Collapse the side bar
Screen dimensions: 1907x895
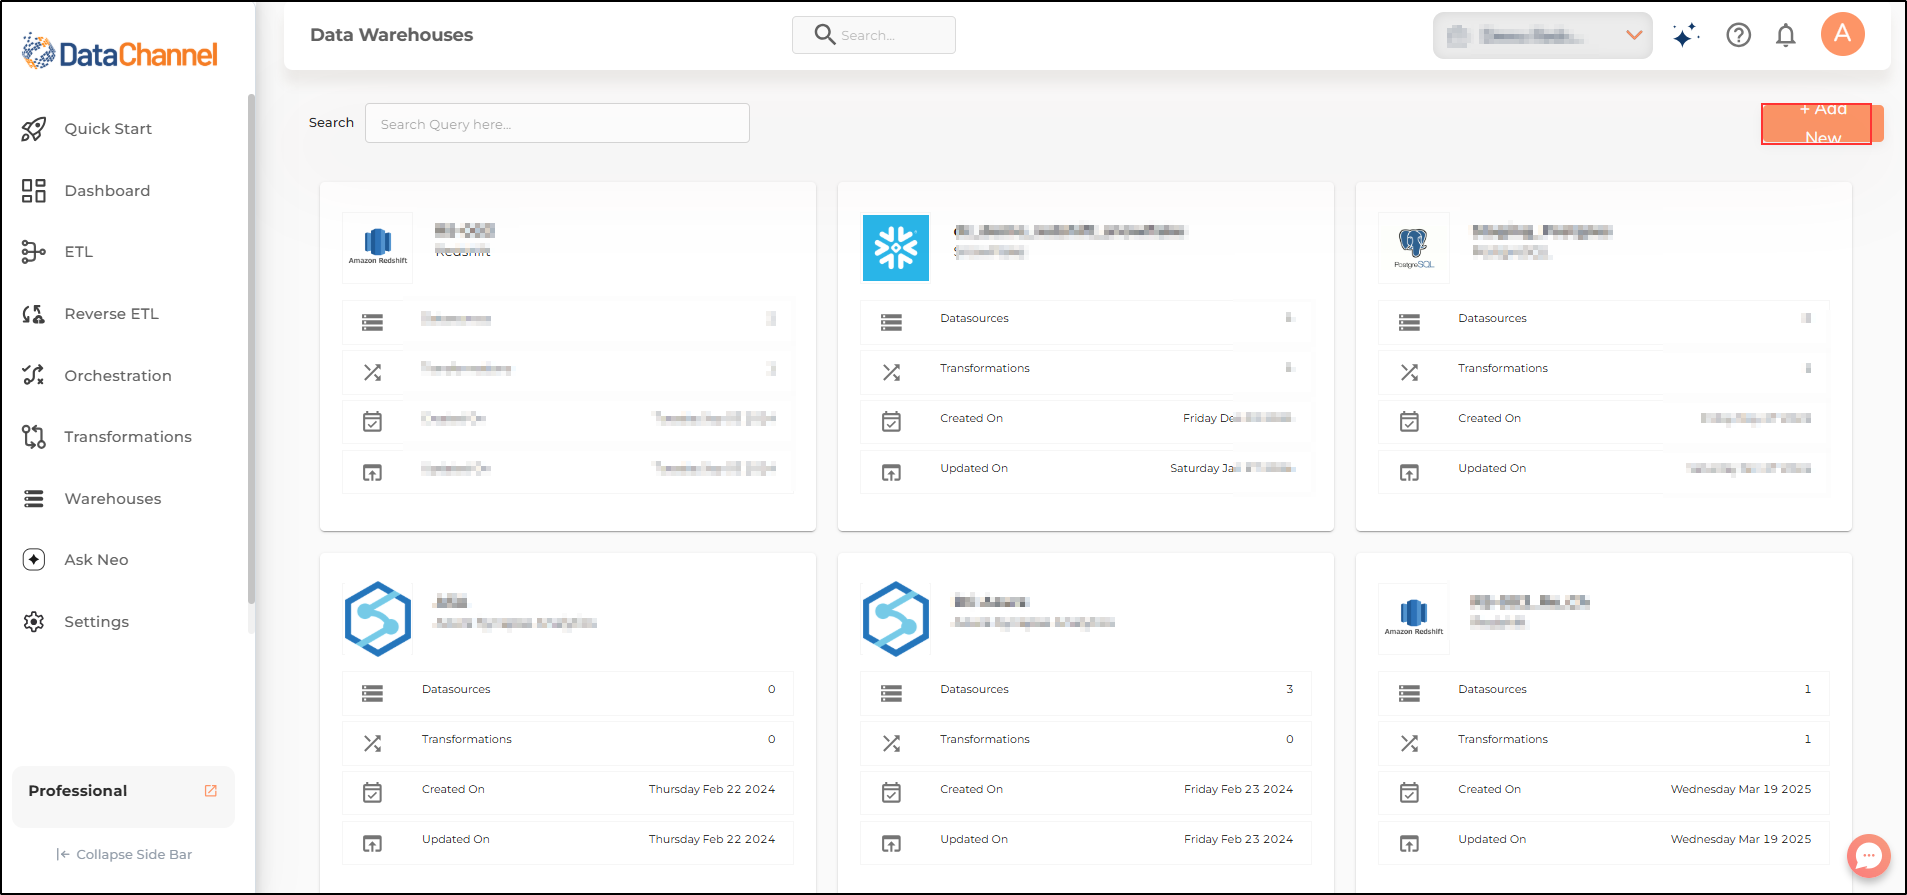point(124,854)
